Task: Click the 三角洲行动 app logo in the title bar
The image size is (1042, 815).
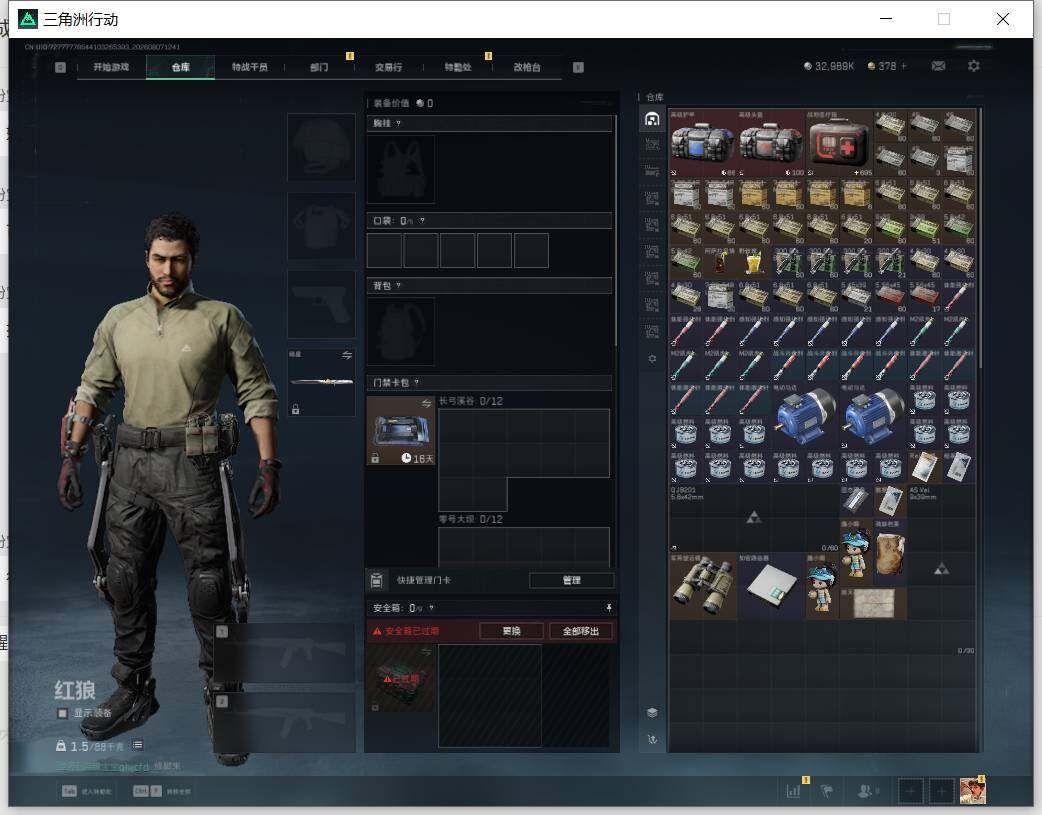Action: coord(28,19)
